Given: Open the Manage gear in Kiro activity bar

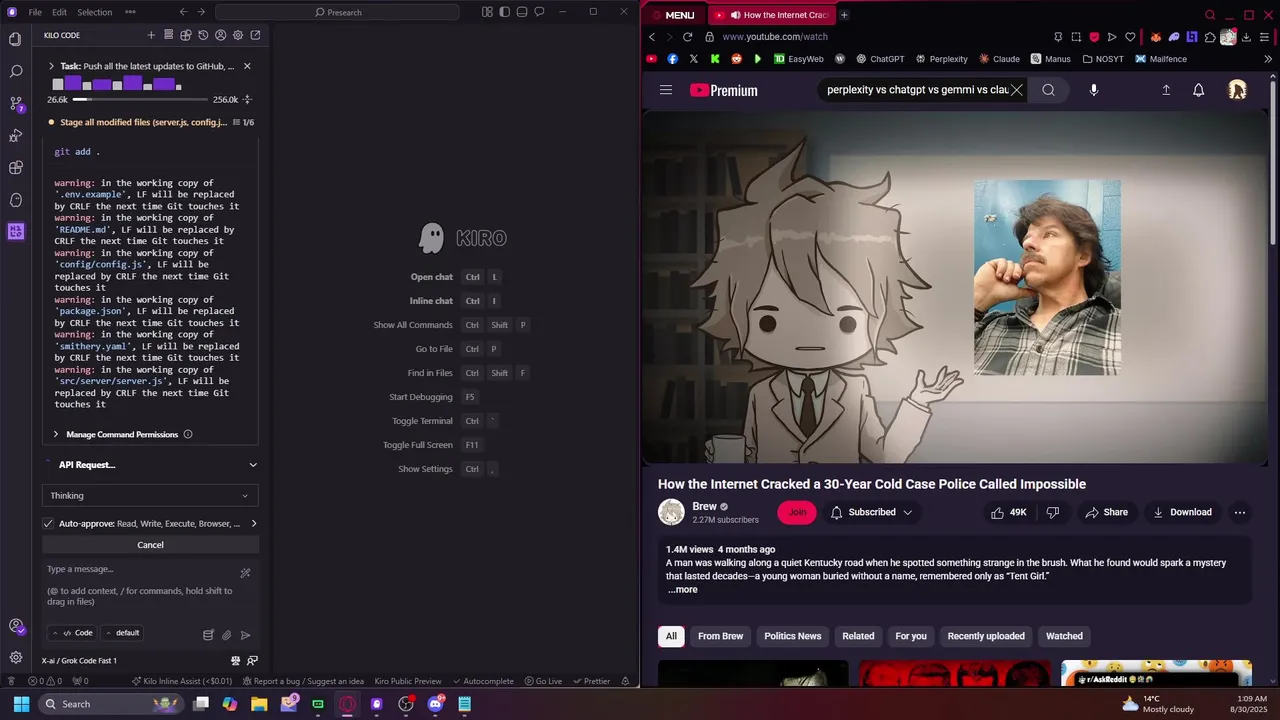Looking at the screenshot, I should coord(15,657).
